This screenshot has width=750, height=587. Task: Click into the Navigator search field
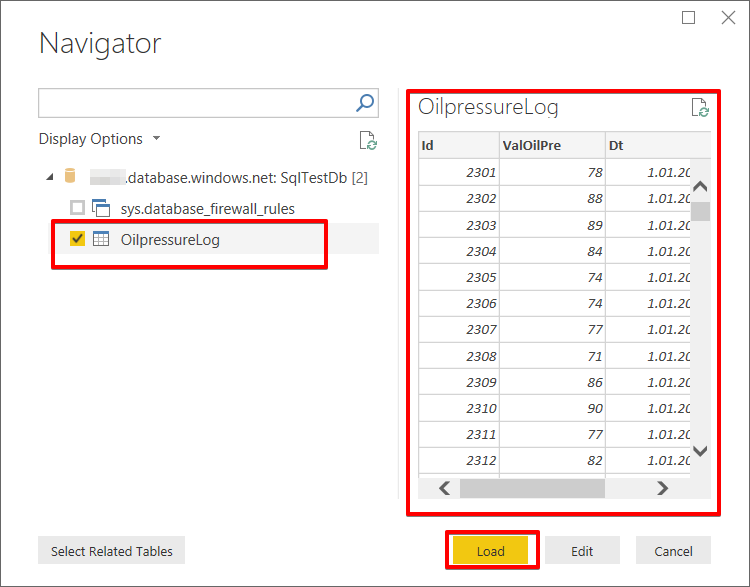point(195,103)
